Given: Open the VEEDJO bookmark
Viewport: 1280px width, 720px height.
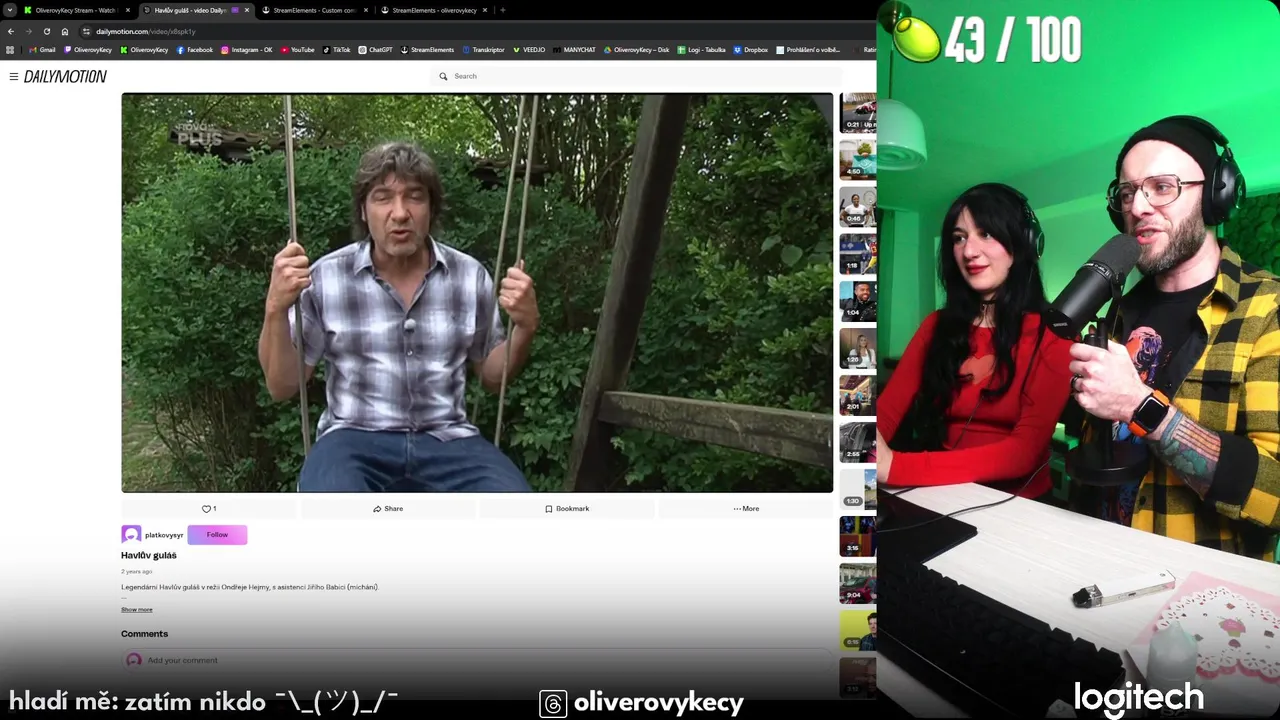Looking at the screenshot, I should pyautogui.click(x=530, y=49).
